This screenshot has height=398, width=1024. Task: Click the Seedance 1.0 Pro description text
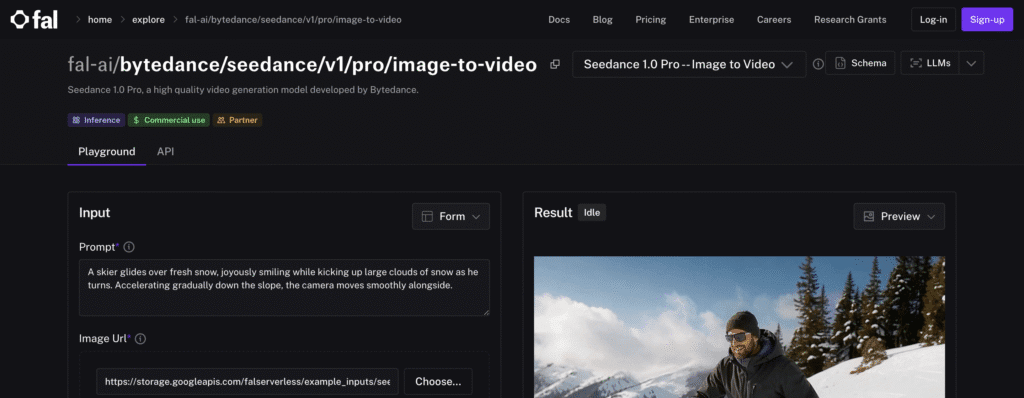(243, 90)
